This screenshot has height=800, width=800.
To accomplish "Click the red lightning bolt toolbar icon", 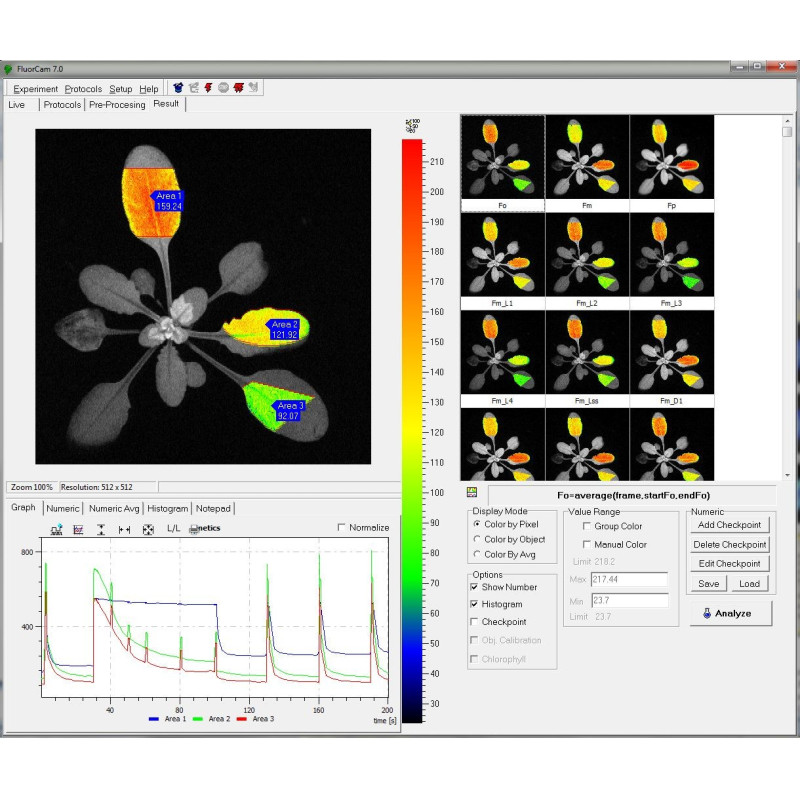I will click(x=208, y=88).
